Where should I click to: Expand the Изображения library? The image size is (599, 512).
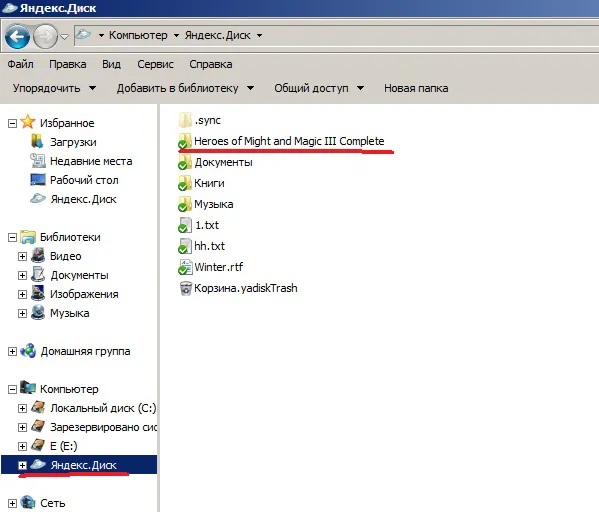23,295
